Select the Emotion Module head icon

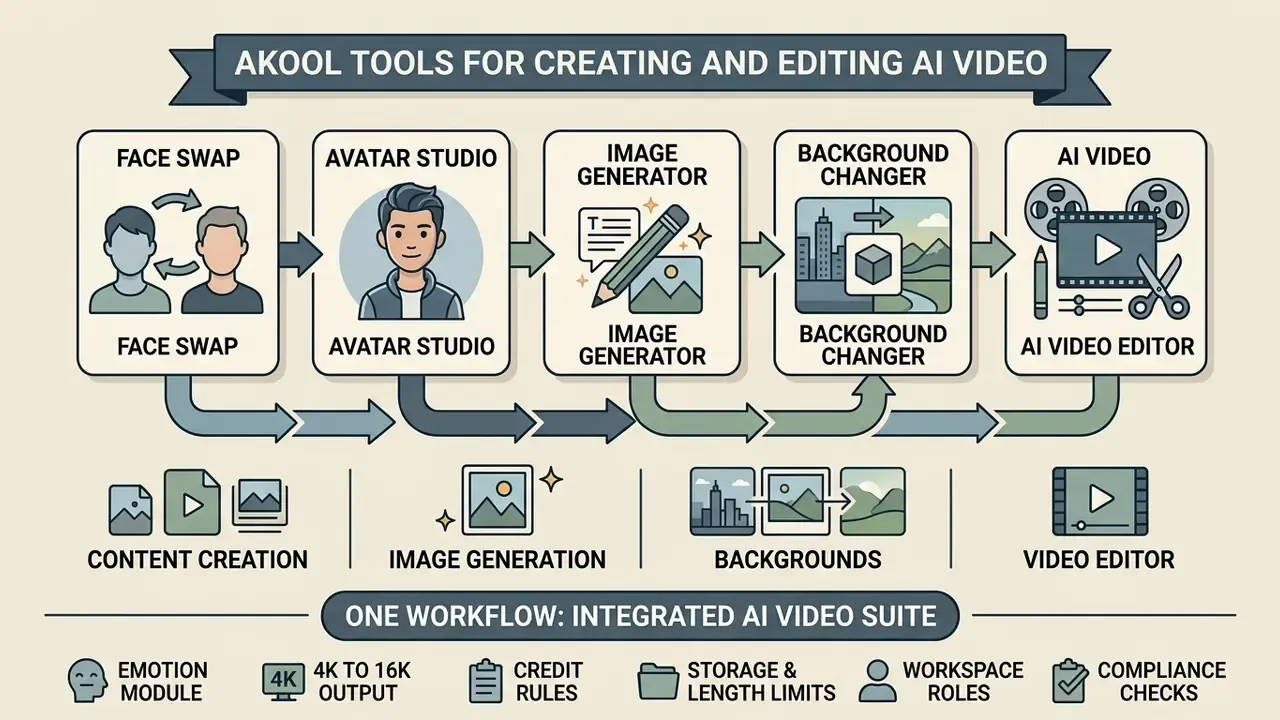88,681
